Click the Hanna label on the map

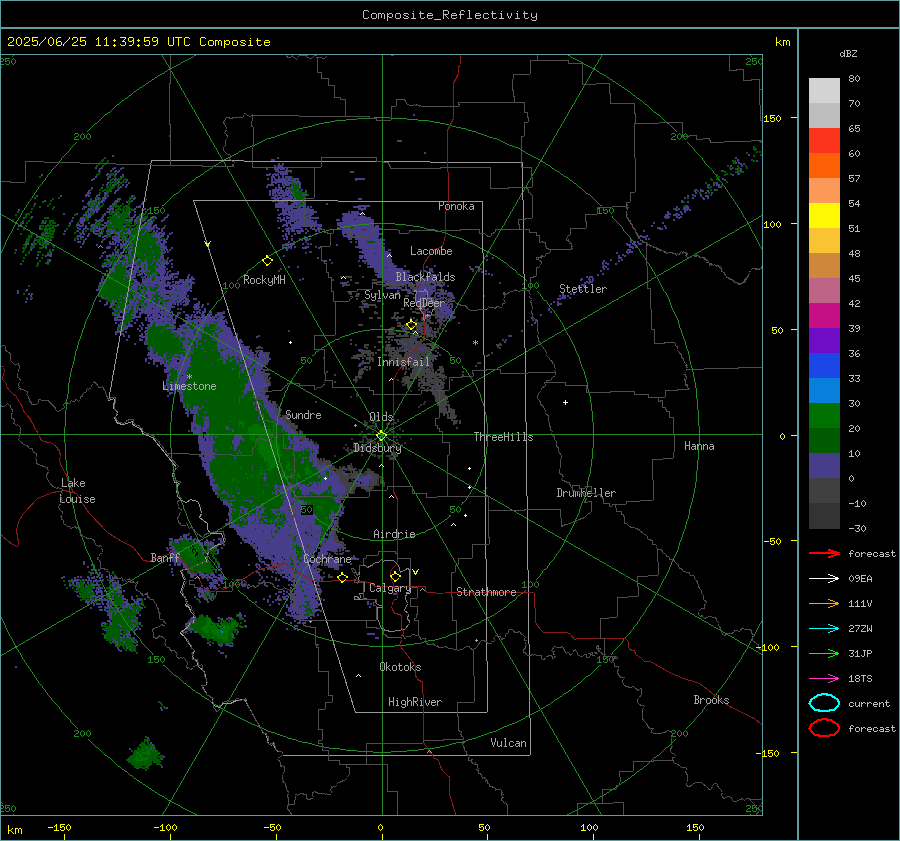[x=699, y=446]
